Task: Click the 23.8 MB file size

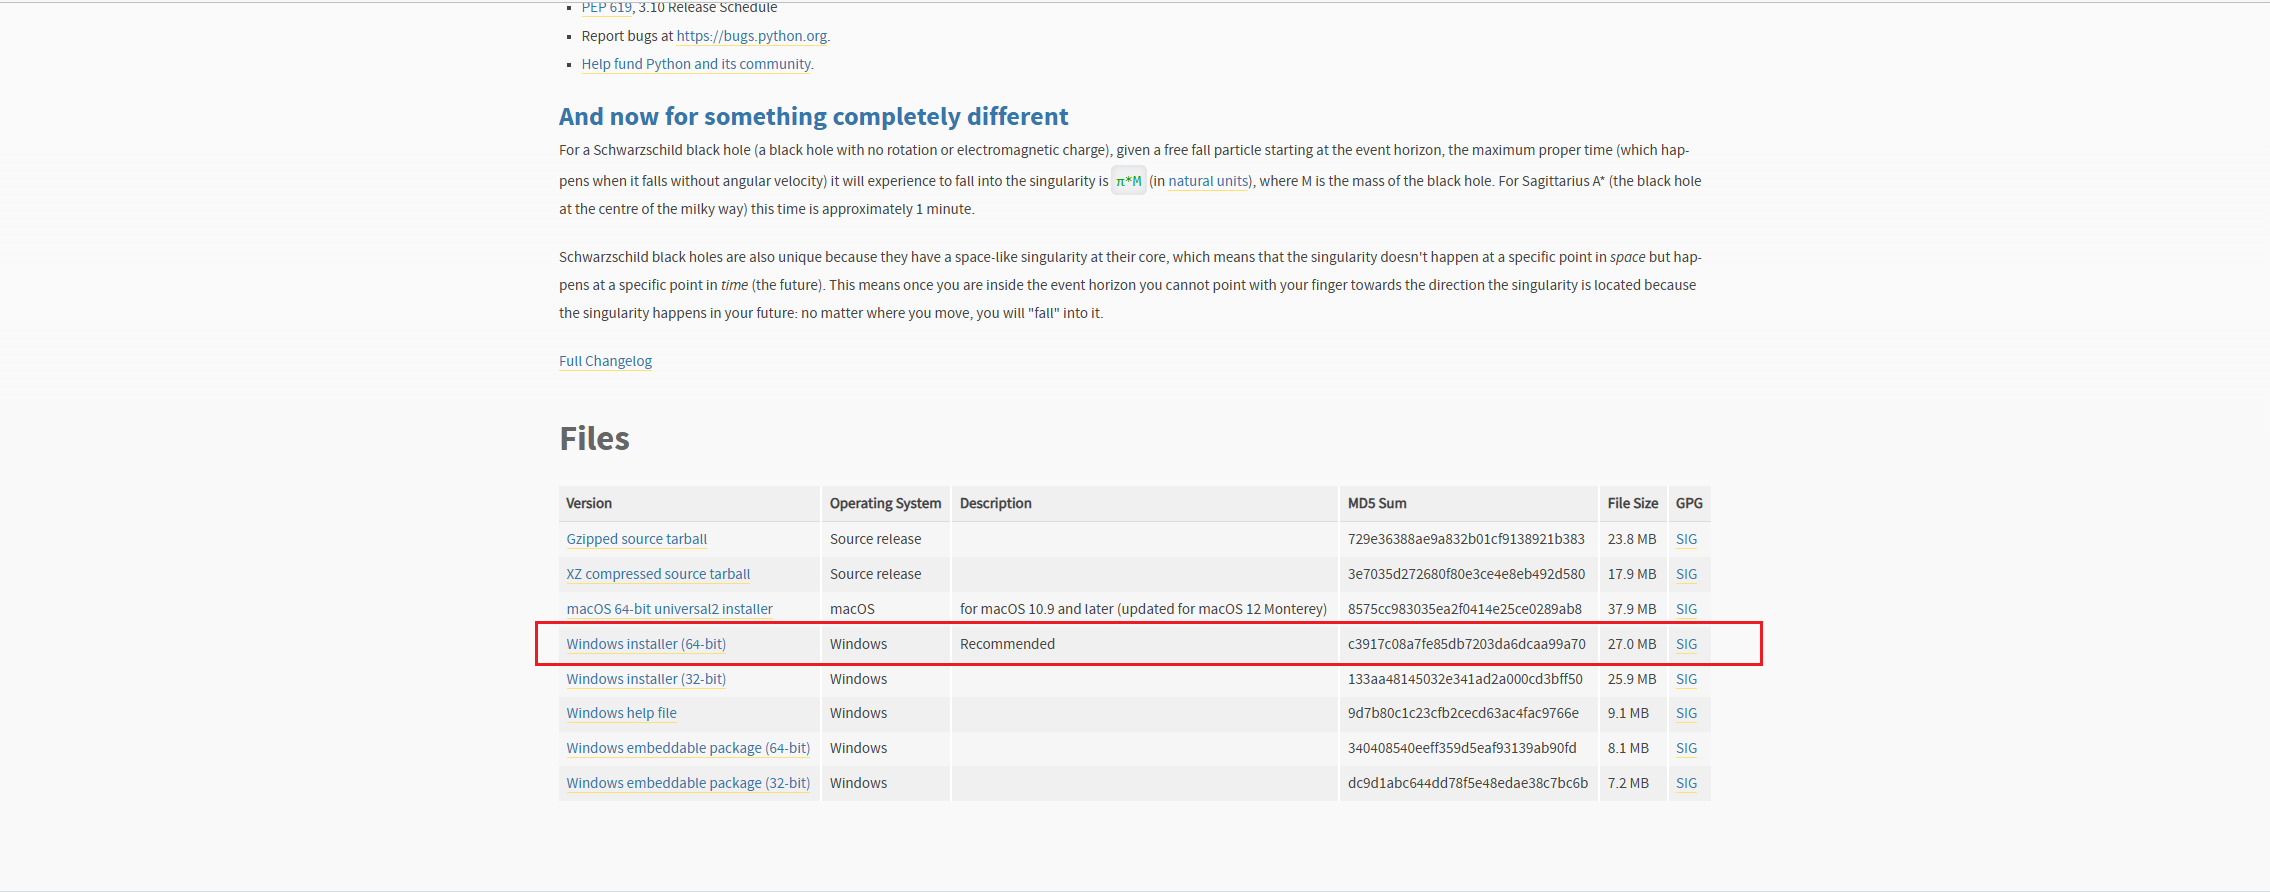Action: [1632, 539]
